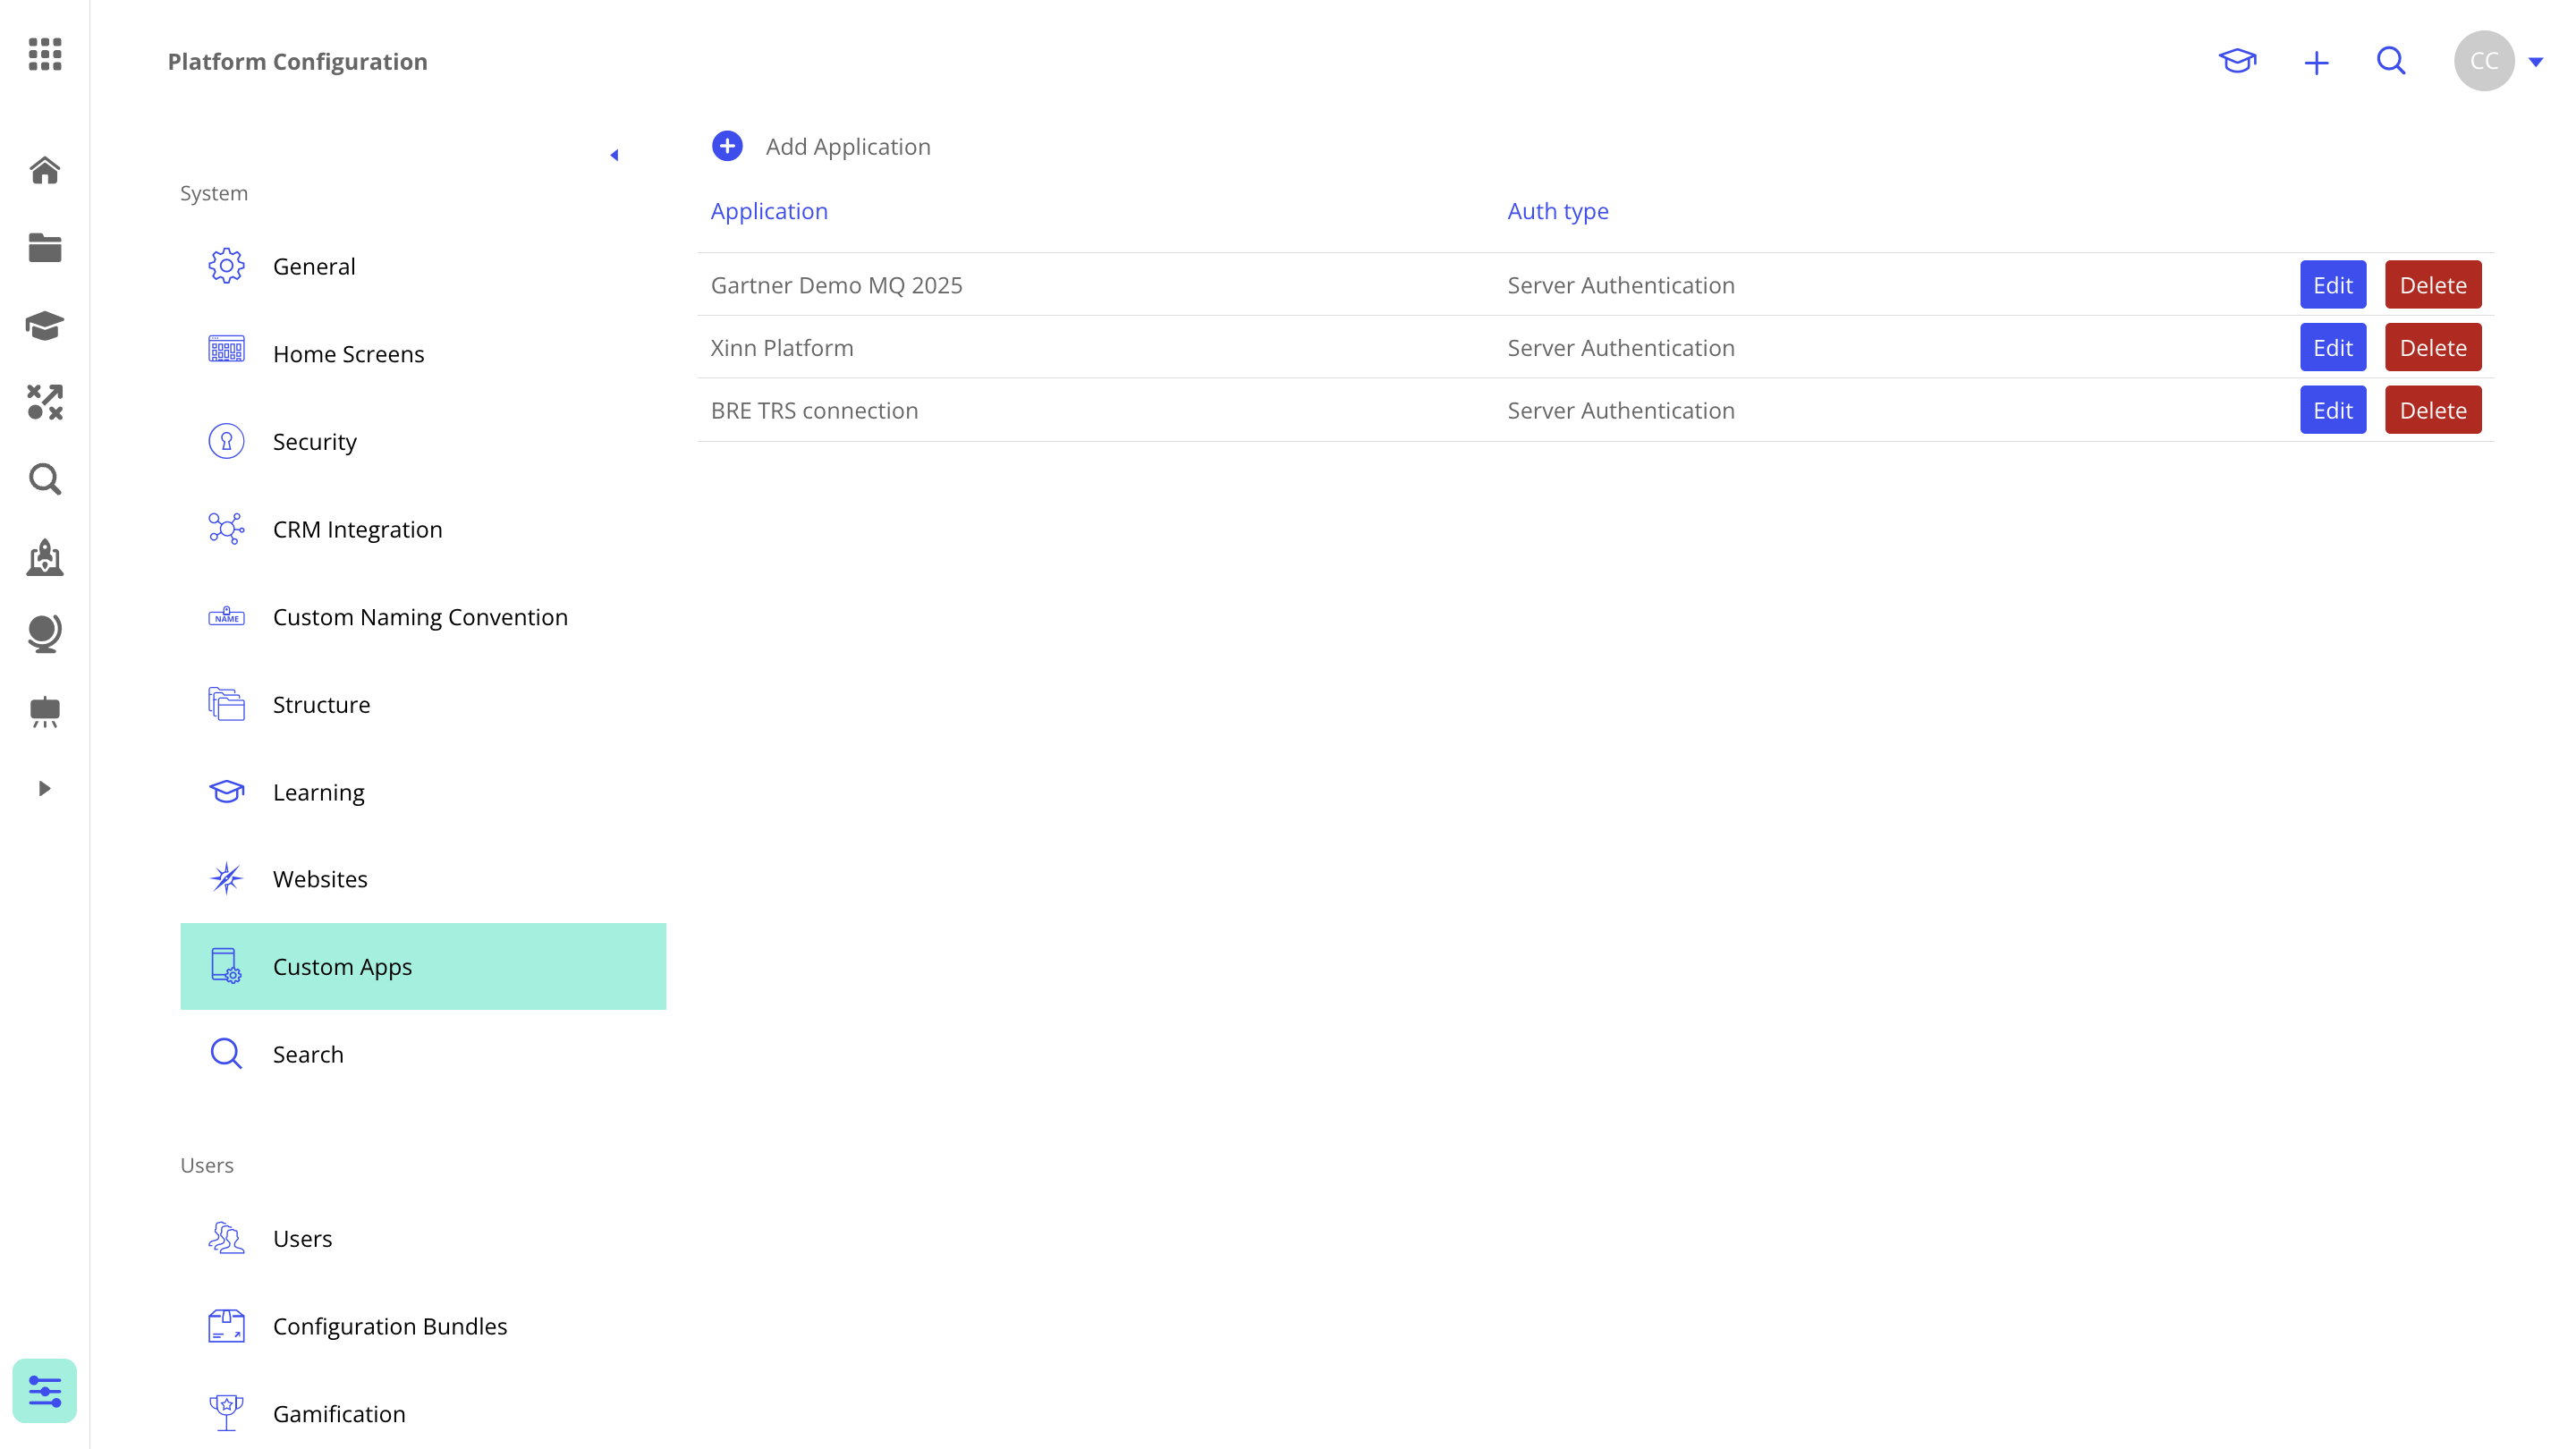Click the Add Application label

click(848, 146)
